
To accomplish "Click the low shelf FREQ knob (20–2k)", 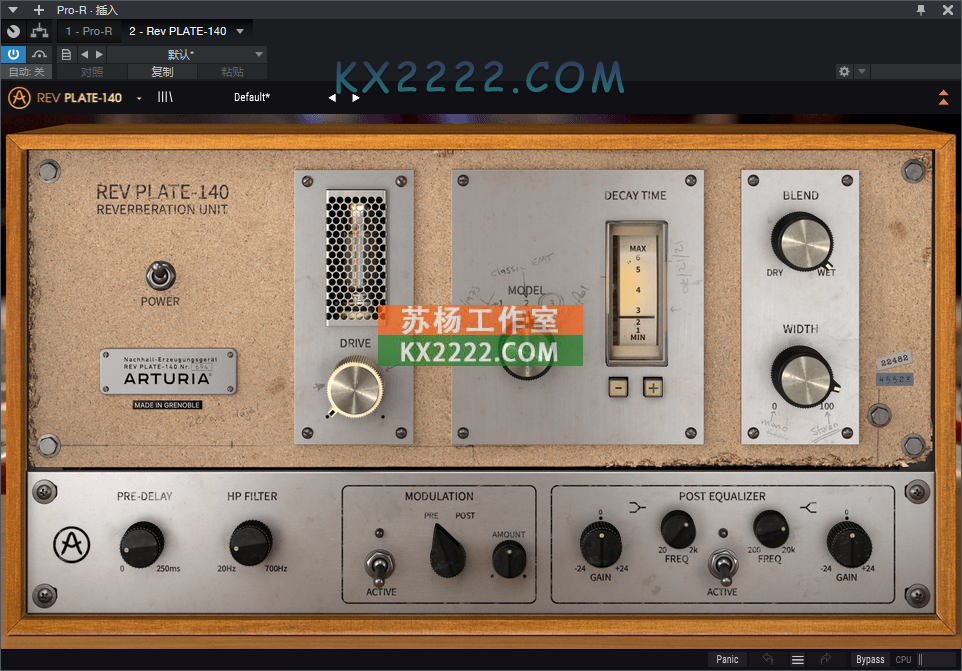I will (678, 529).
